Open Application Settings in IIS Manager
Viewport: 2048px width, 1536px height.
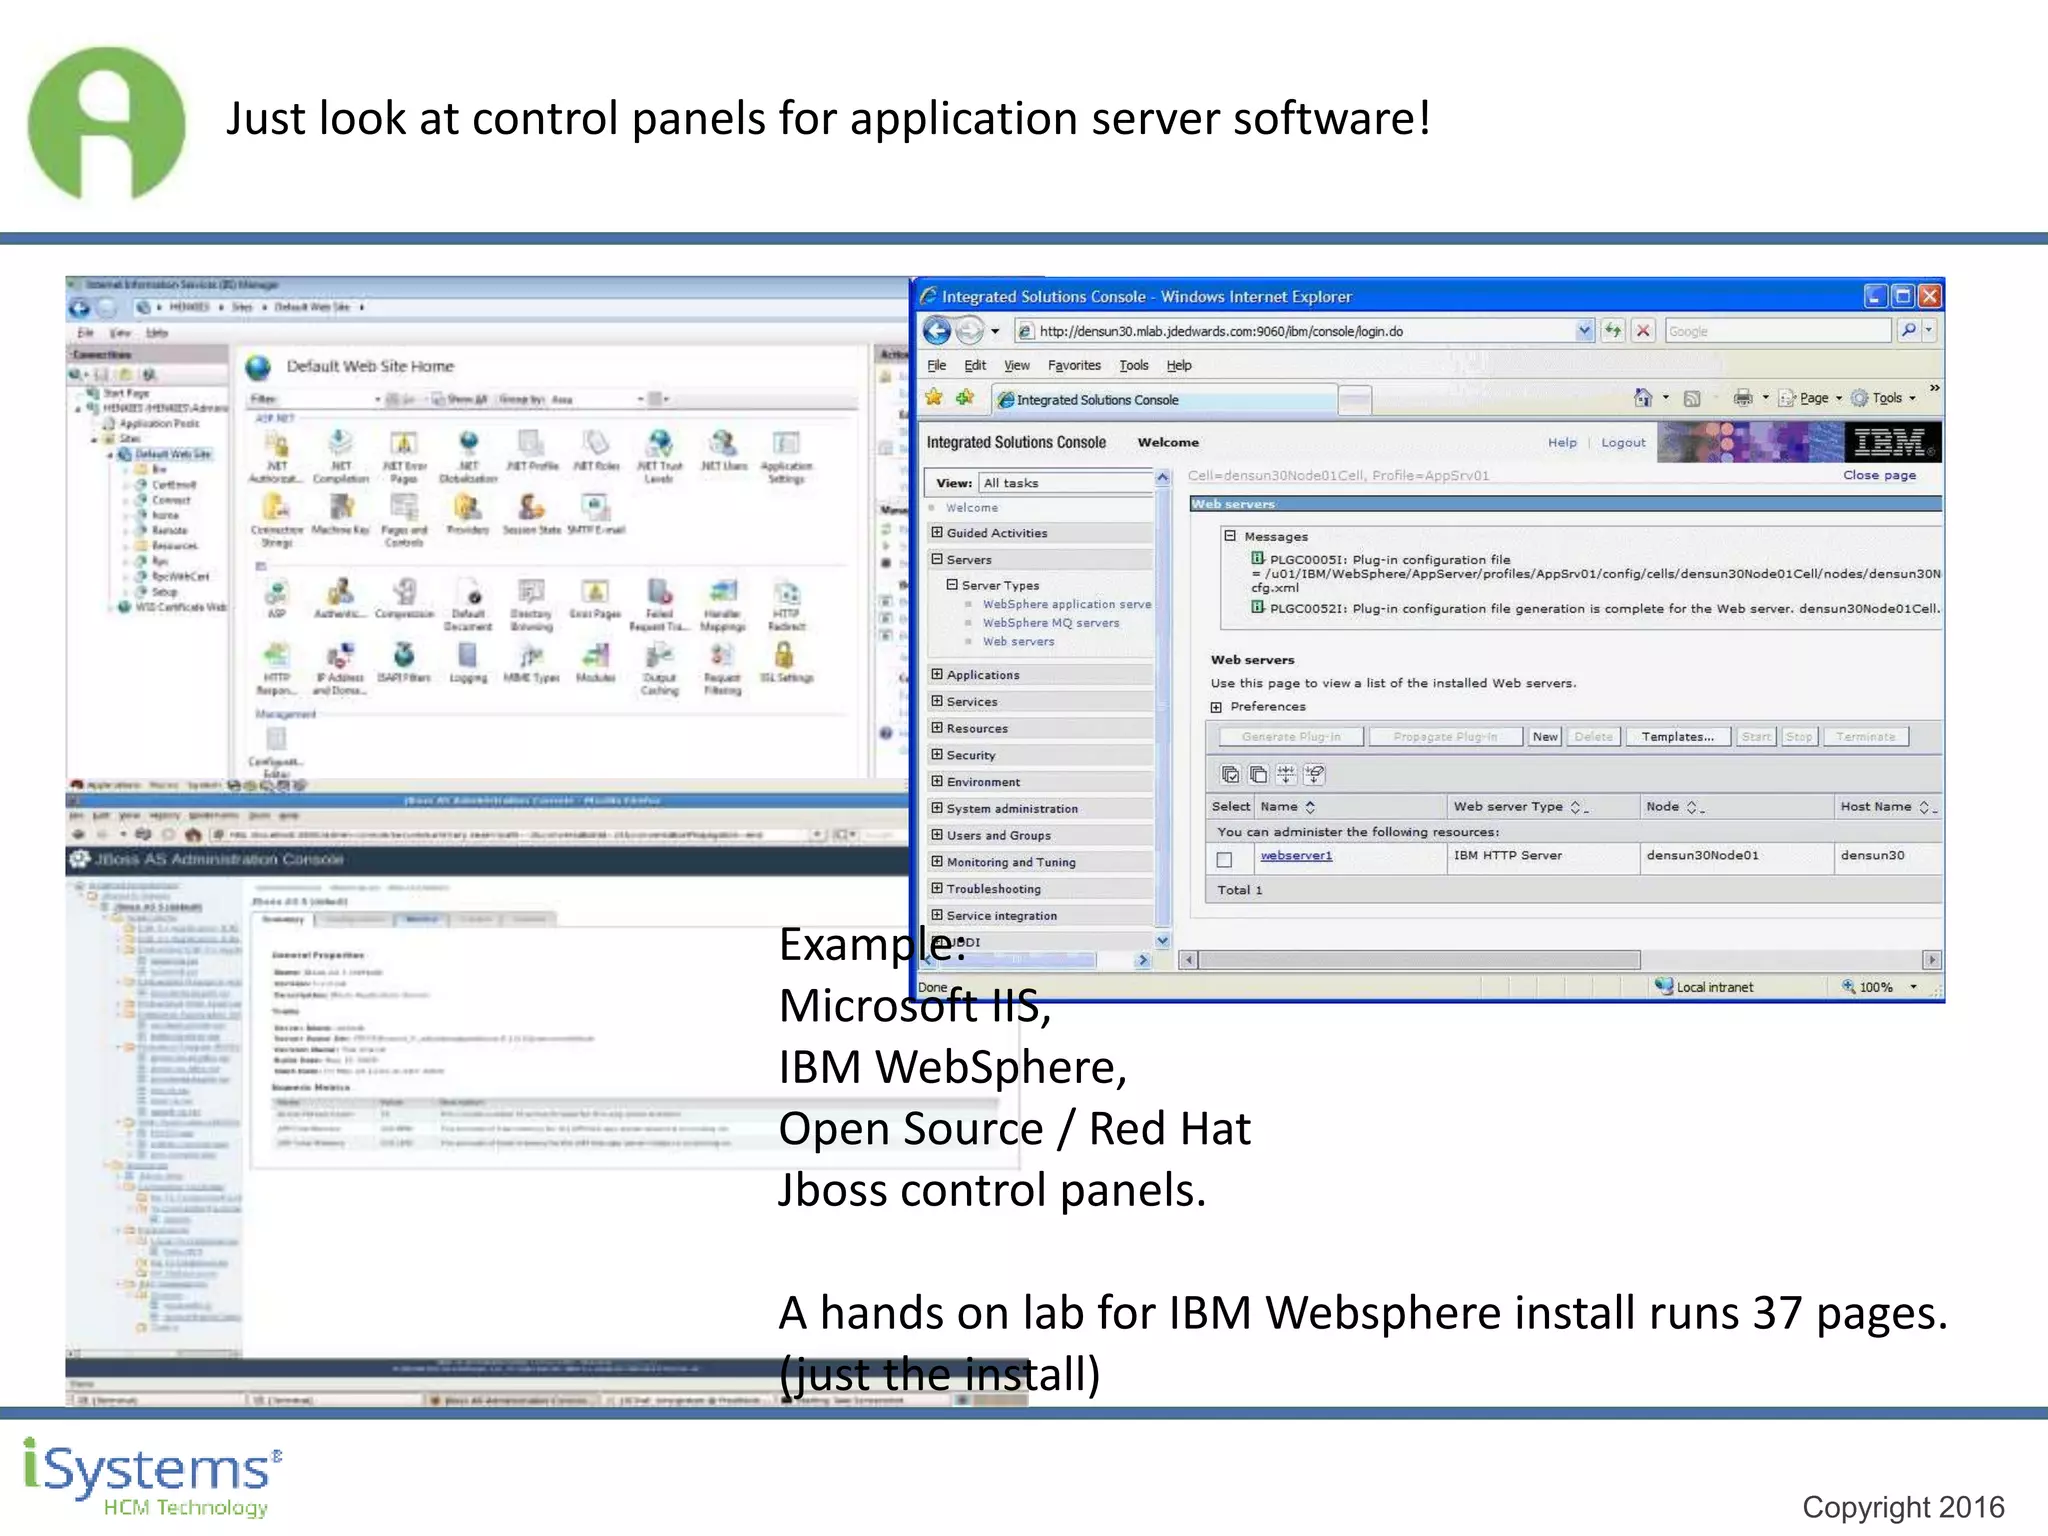click(x=786, y=457)
